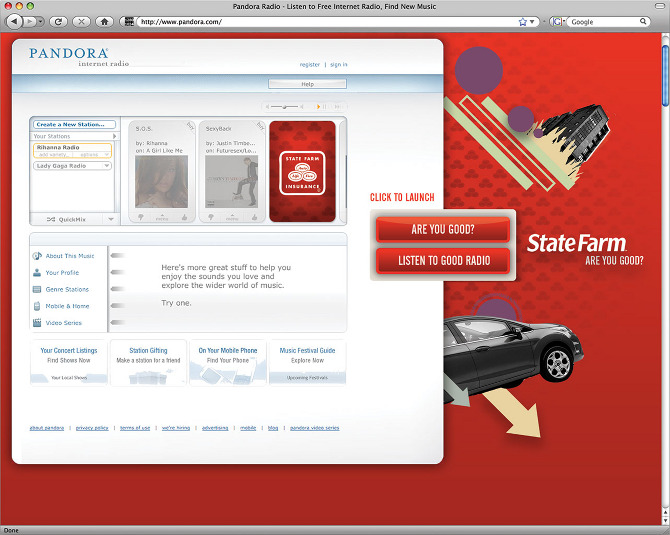Open the Station Gifting tile

(148, 362)
